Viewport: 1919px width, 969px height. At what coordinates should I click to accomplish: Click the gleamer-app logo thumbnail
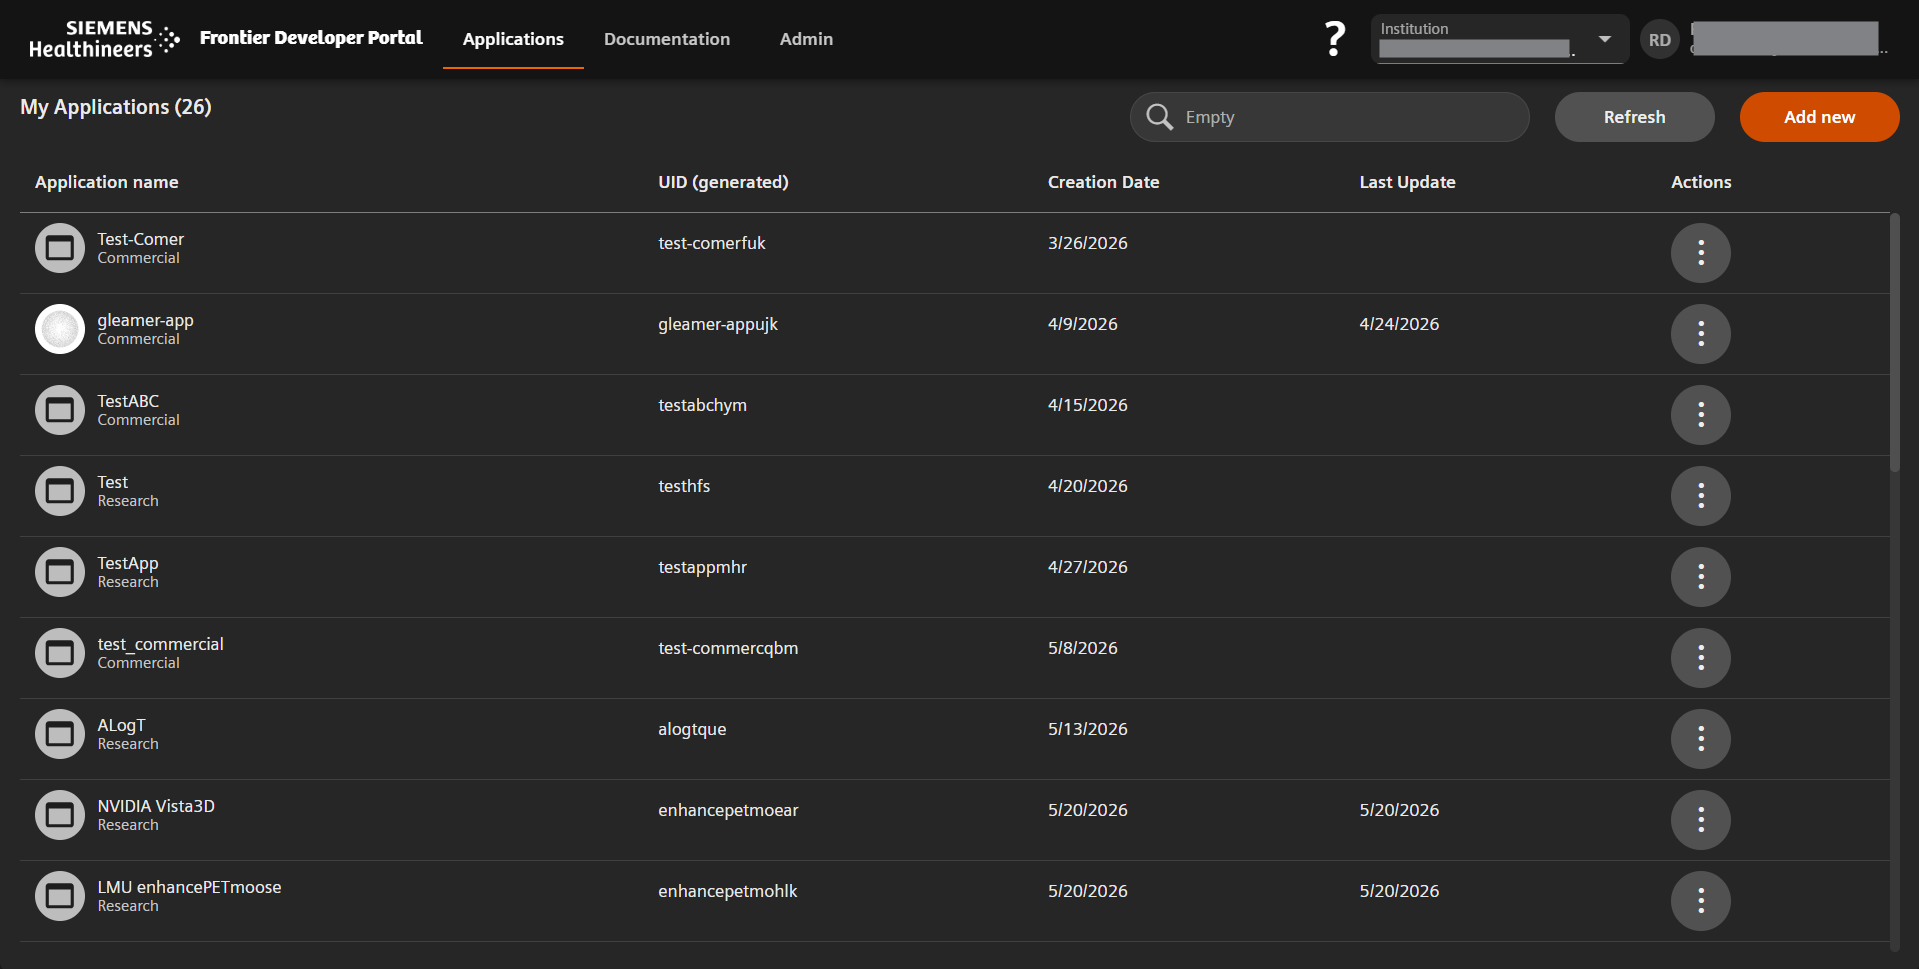pyautogui.click(x=60, y=329)
